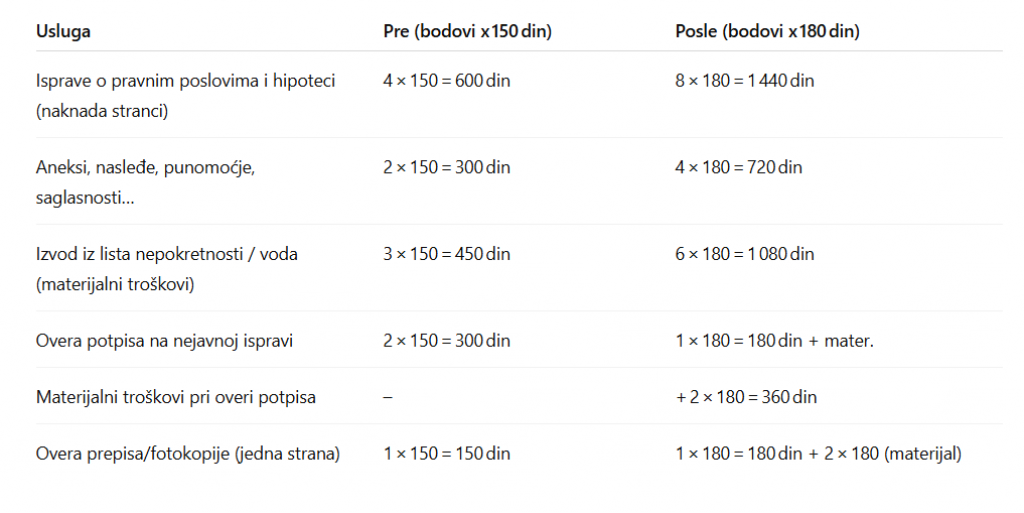Select the "Izvod iz lista nepokretnosti / voda" cell
The image size is (1024, 513).
167,255
